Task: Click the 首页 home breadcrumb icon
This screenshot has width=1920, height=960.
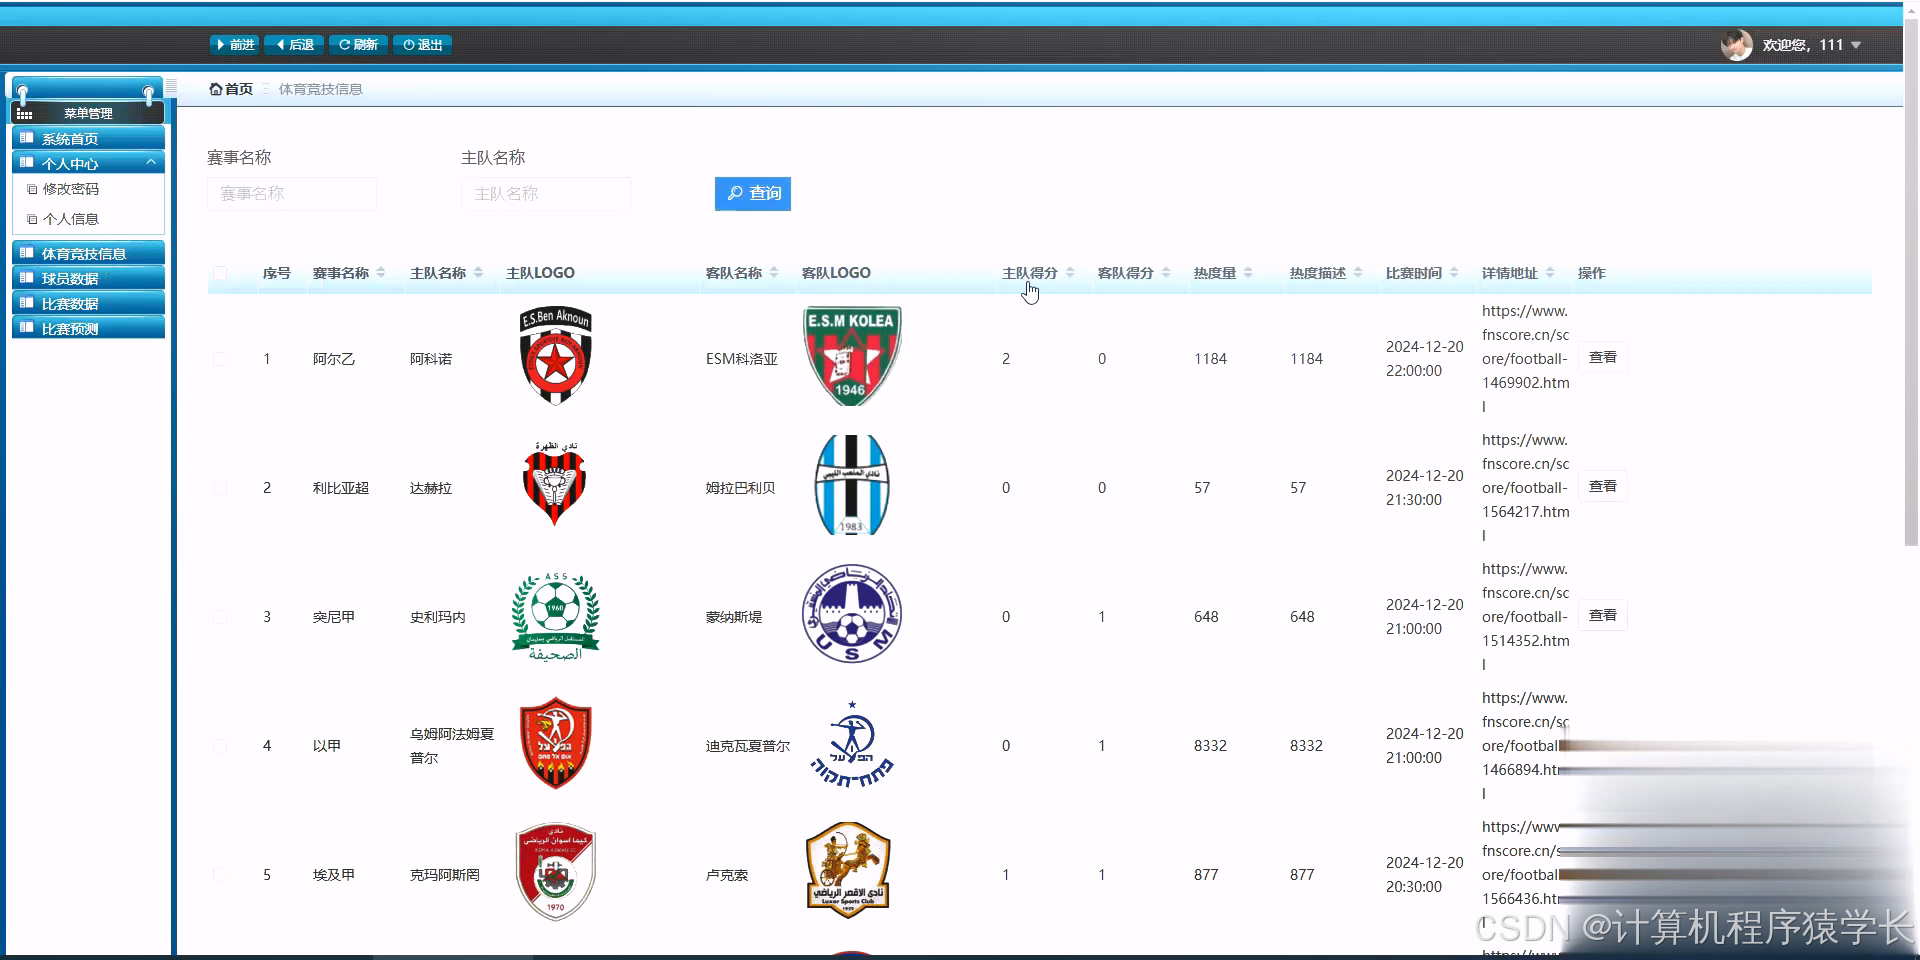Action: tap(215, 89)
